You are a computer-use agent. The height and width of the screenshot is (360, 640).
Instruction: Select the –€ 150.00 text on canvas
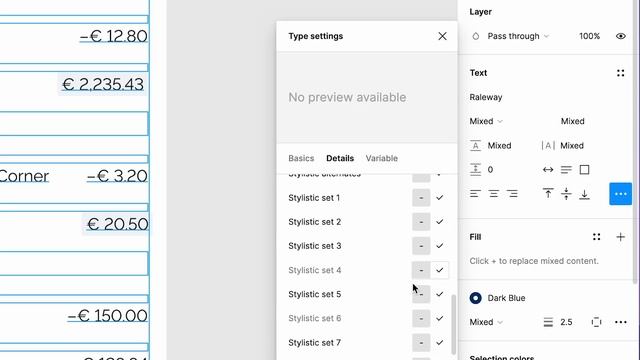click(x=107, y=316)
